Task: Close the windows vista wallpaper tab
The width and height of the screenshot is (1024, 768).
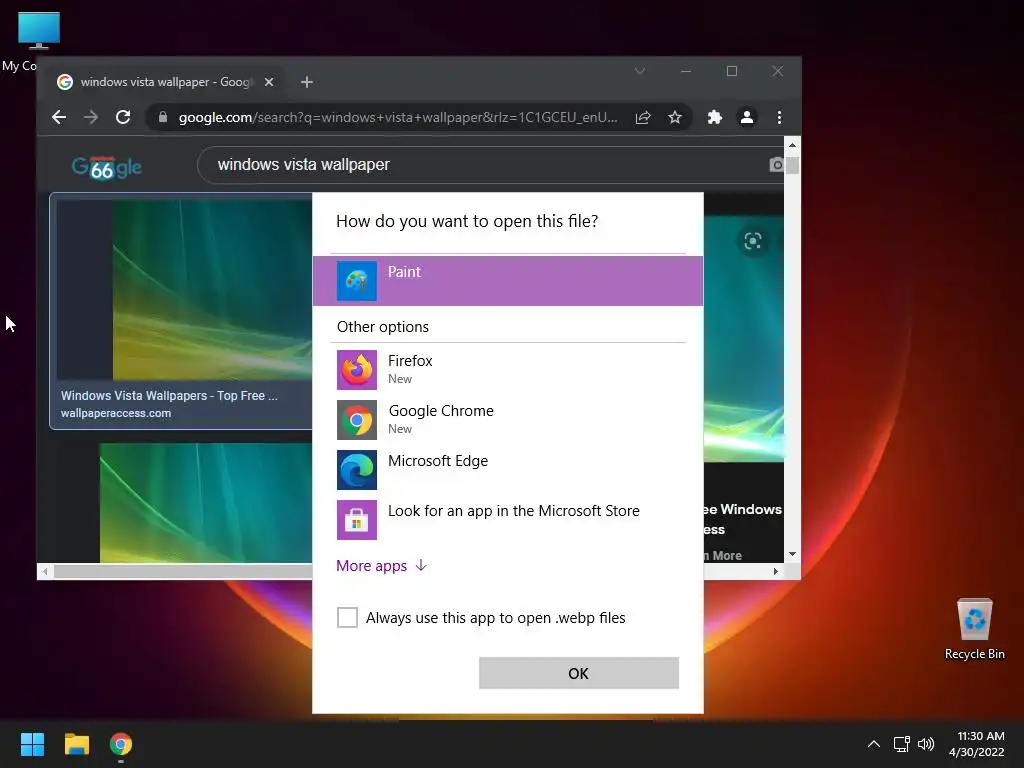Action: 268,82
